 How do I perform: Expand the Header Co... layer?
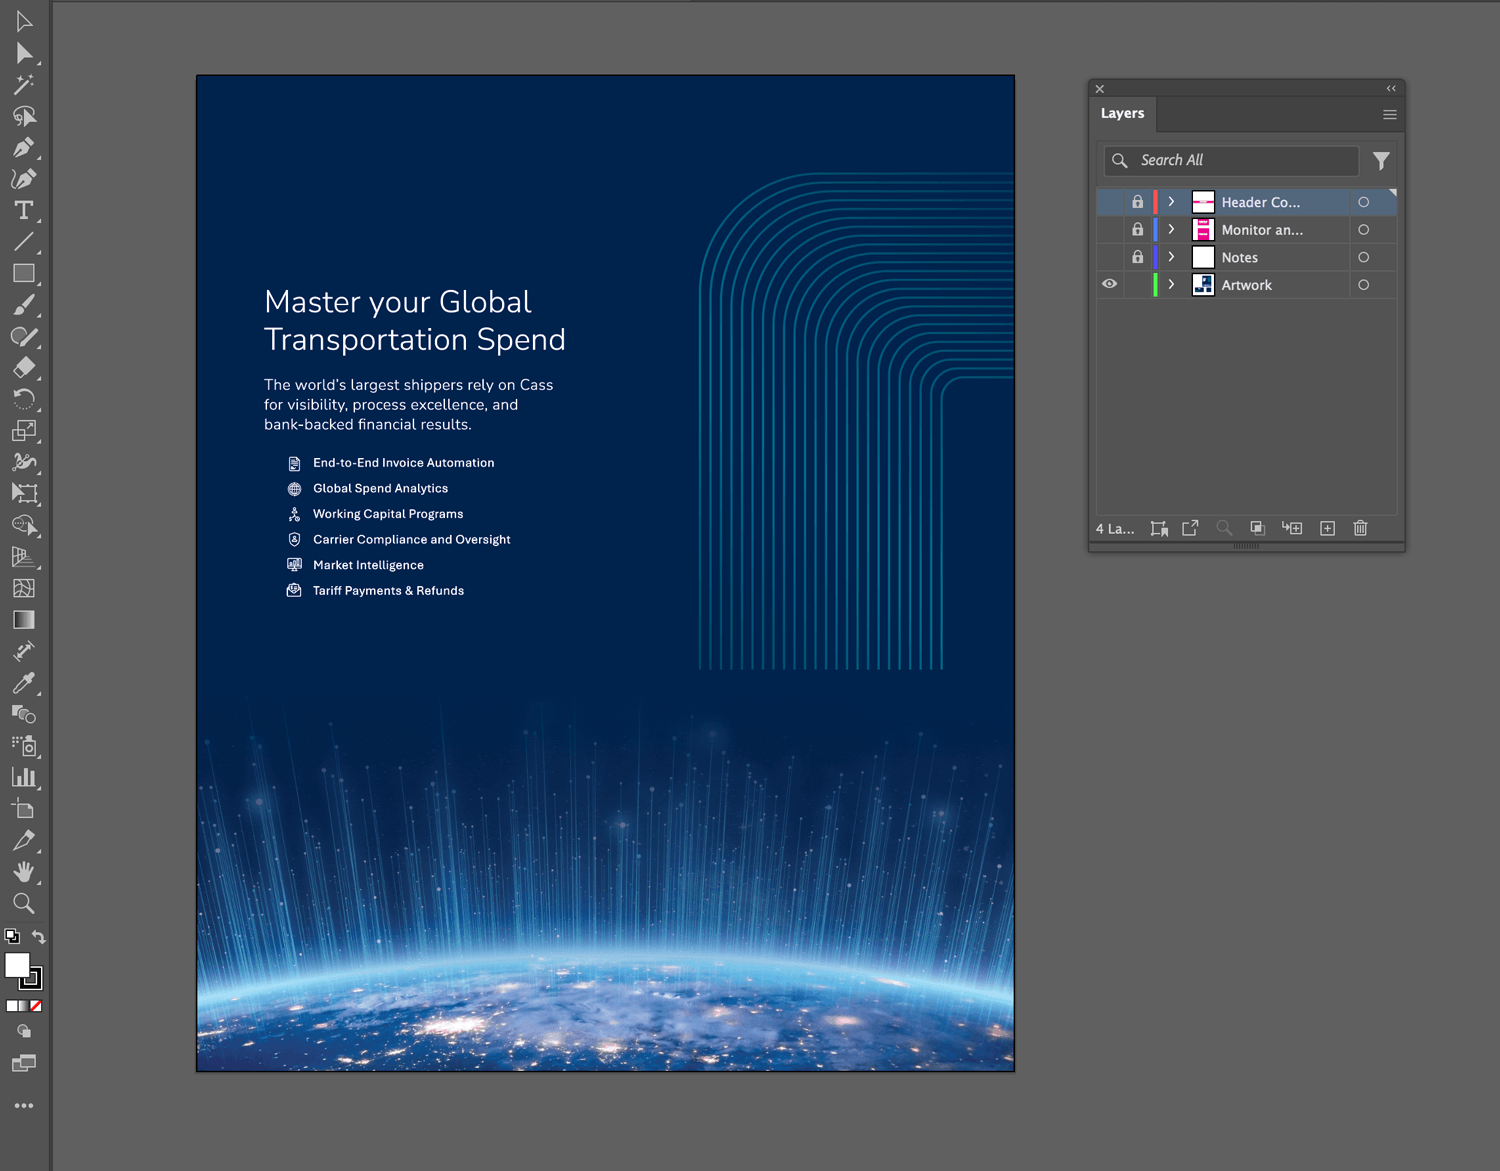pyautogui.click(x=1172, y=202)
